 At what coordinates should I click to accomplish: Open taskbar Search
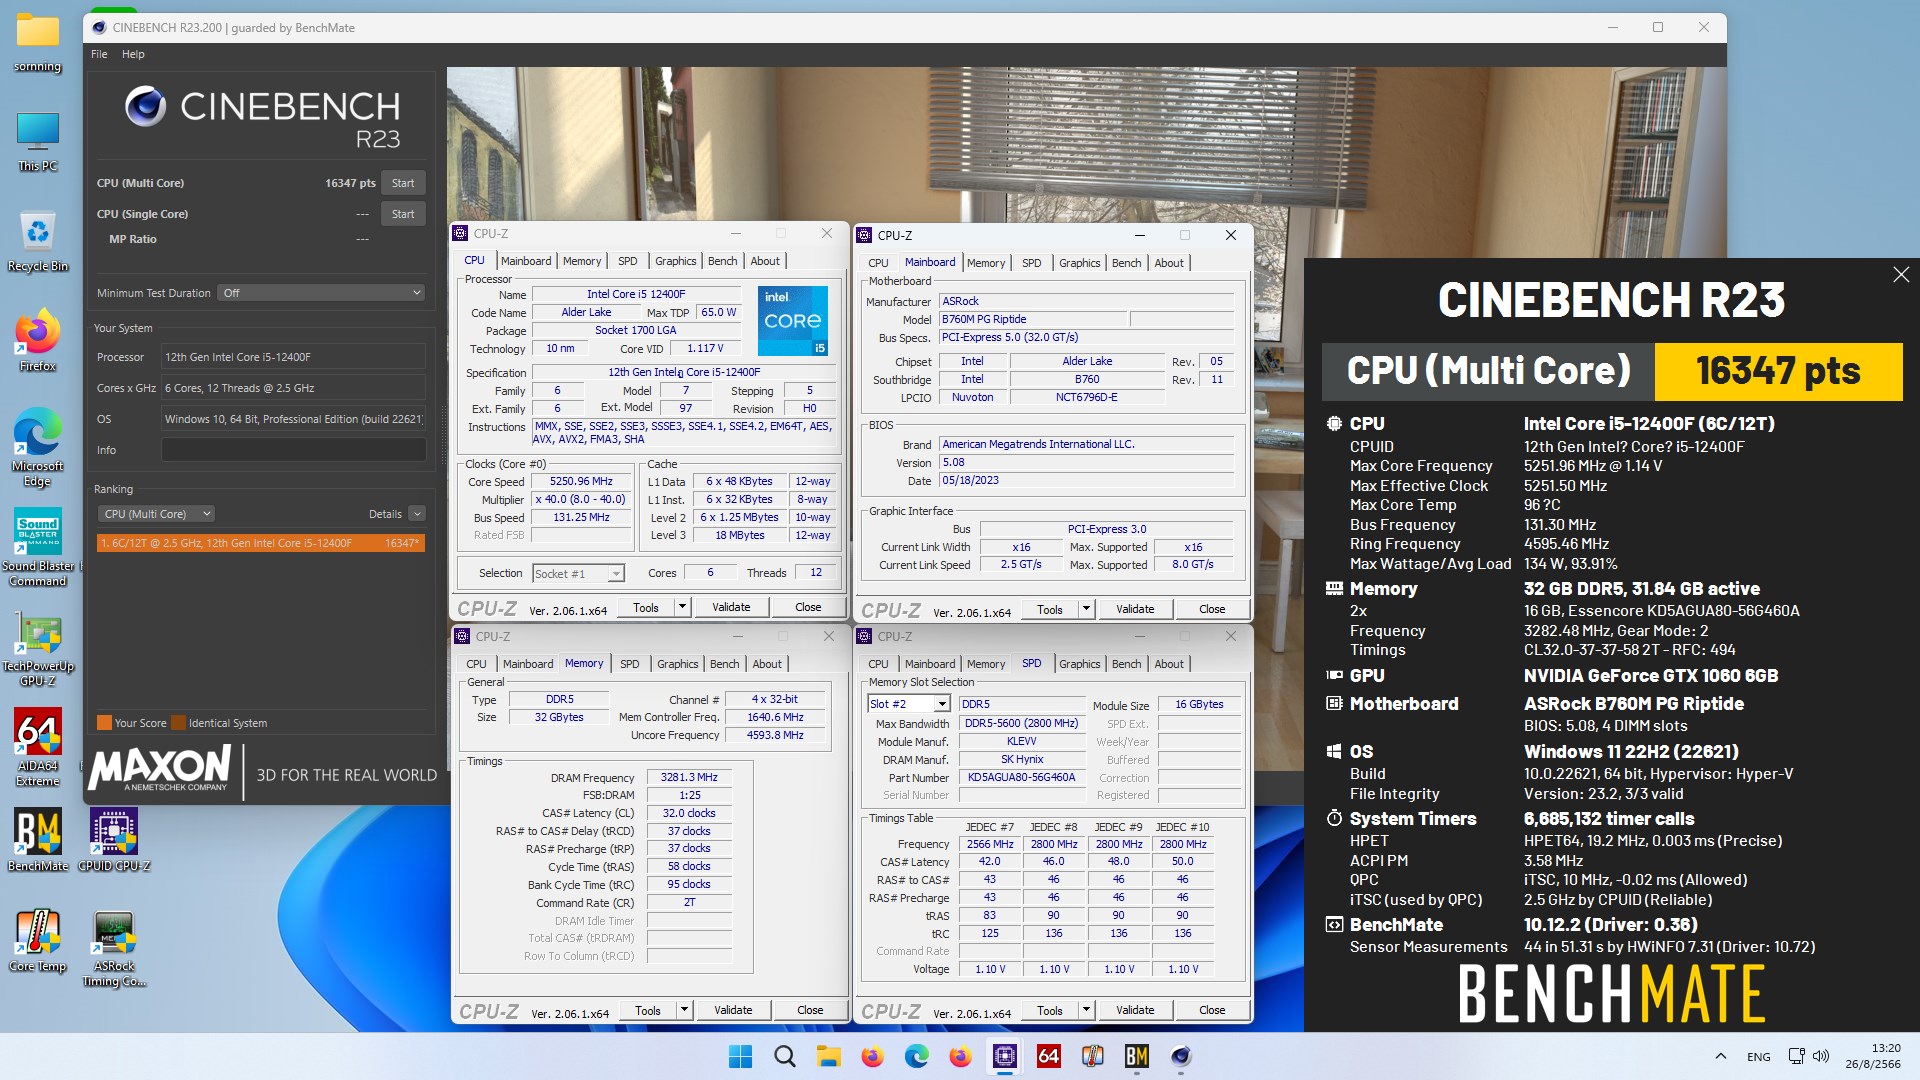pos(785,1056)
